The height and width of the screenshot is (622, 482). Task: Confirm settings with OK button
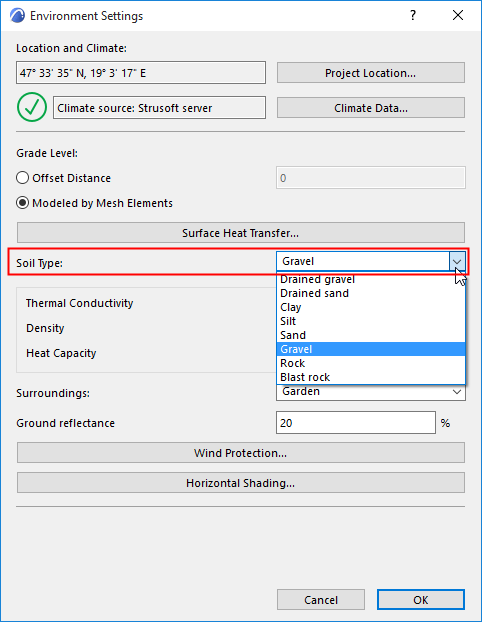(x=421, y=600)
